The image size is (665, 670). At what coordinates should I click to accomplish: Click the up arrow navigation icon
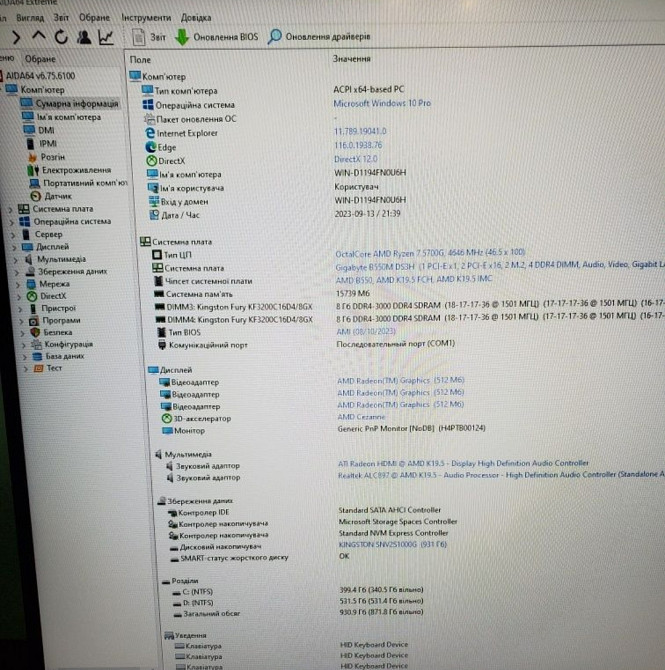(41, 38)
